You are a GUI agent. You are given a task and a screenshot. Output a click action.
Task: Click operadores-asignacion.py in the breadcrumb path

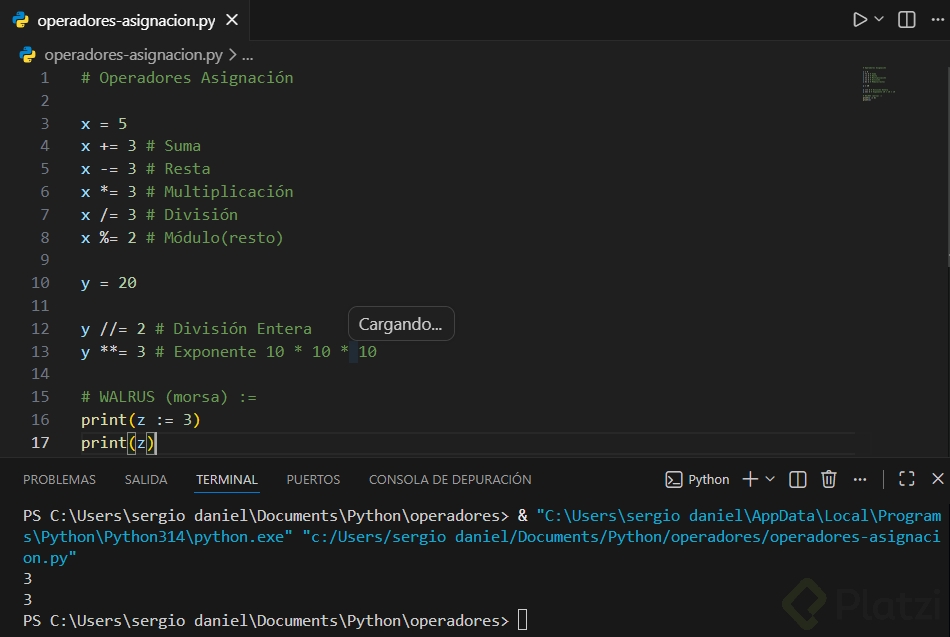[133, 55]
